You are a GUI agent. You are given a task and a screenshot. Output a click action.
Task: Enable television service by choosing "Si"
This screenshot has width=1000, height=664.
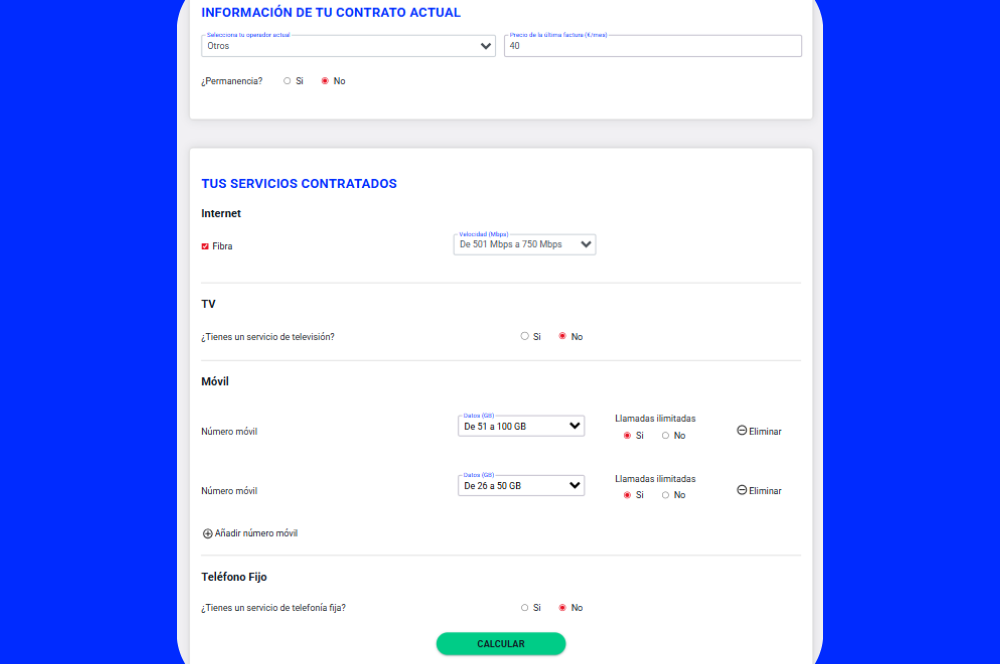(x=524, y=336)
